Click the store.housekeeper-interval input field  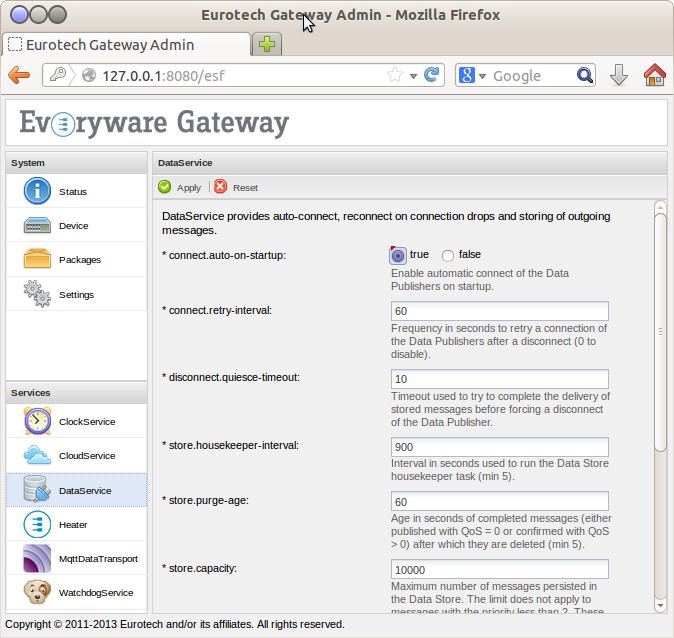click(x=499, y=447)
